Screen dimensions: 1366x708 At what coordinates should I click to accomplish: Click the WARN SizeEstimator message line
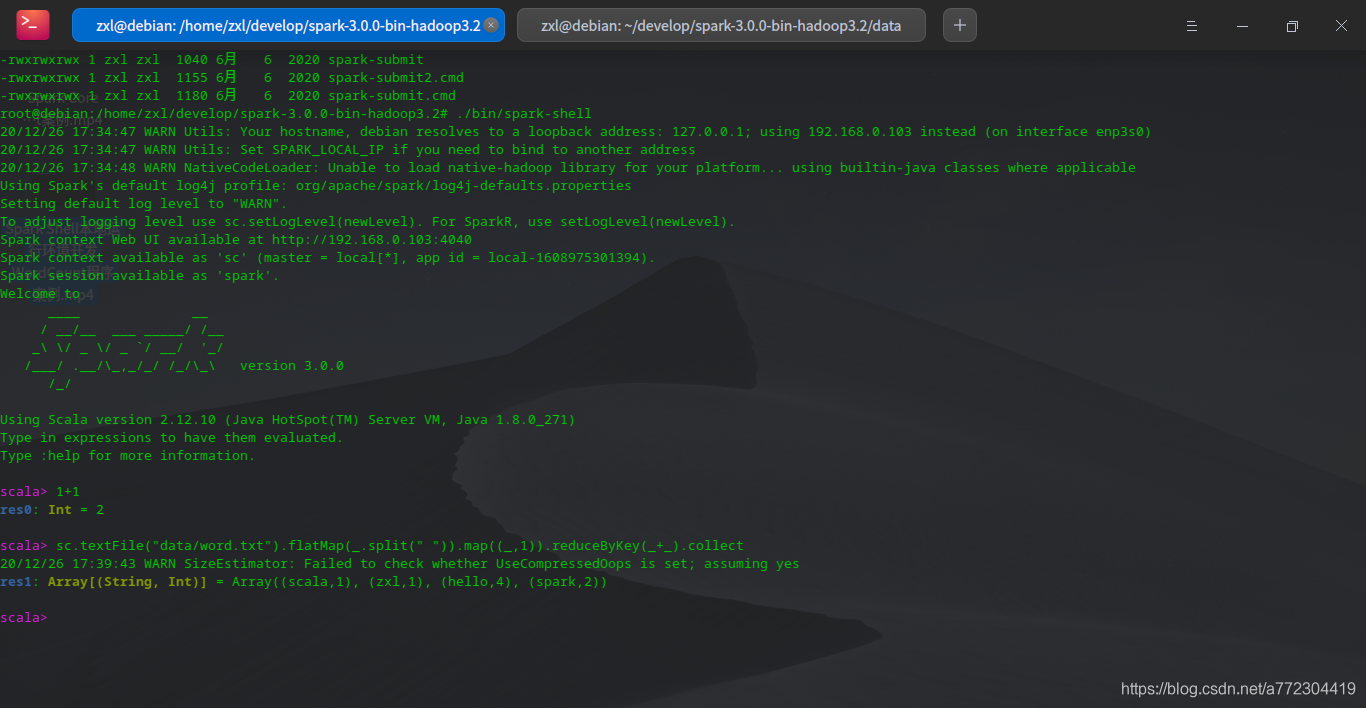coord(400,564)
